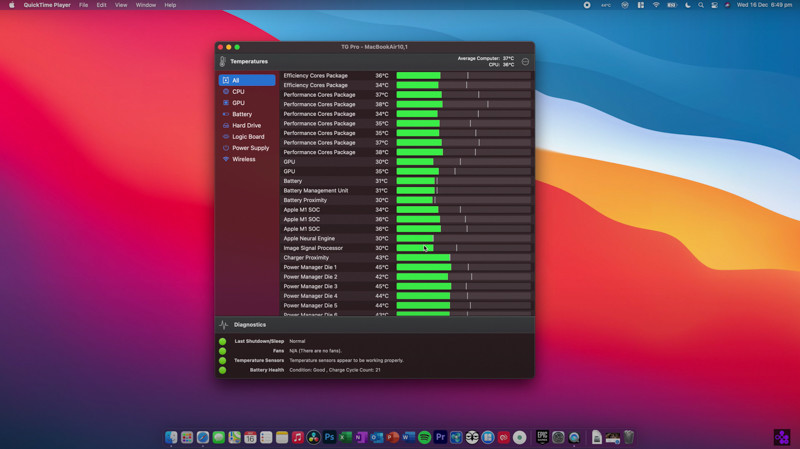
Task: Open Excel from the Dock
Action: click(345, 437)
